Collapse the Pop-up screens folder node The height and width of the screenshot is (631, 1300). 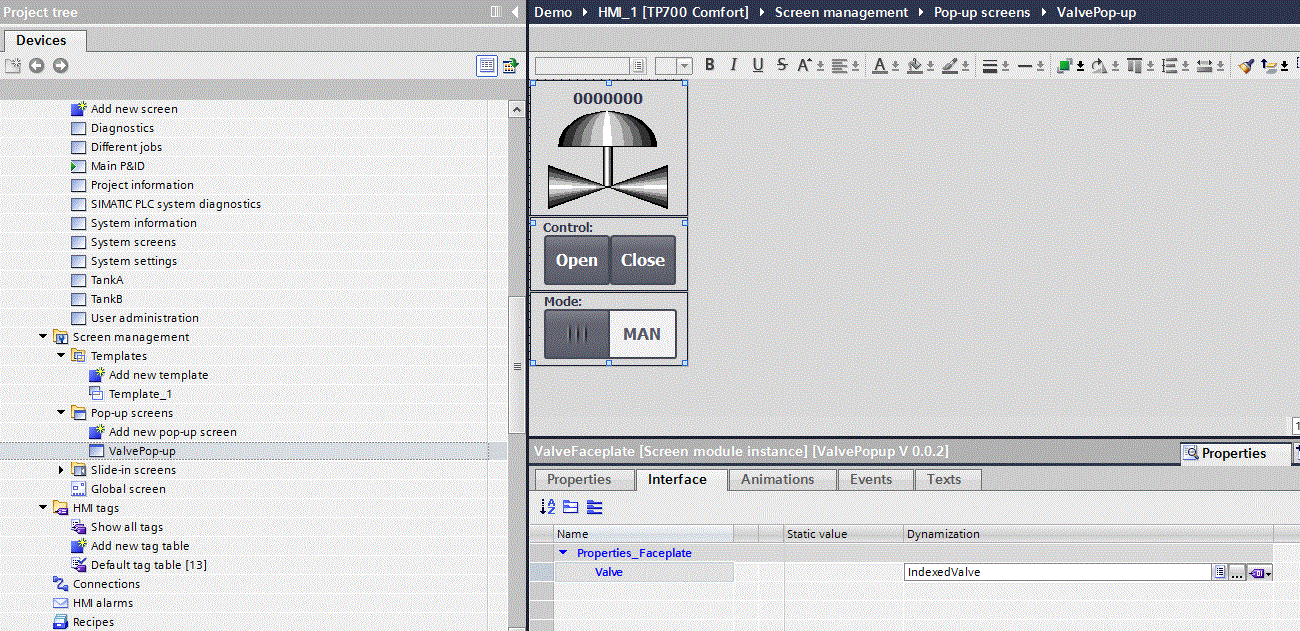tap(60, 413)
